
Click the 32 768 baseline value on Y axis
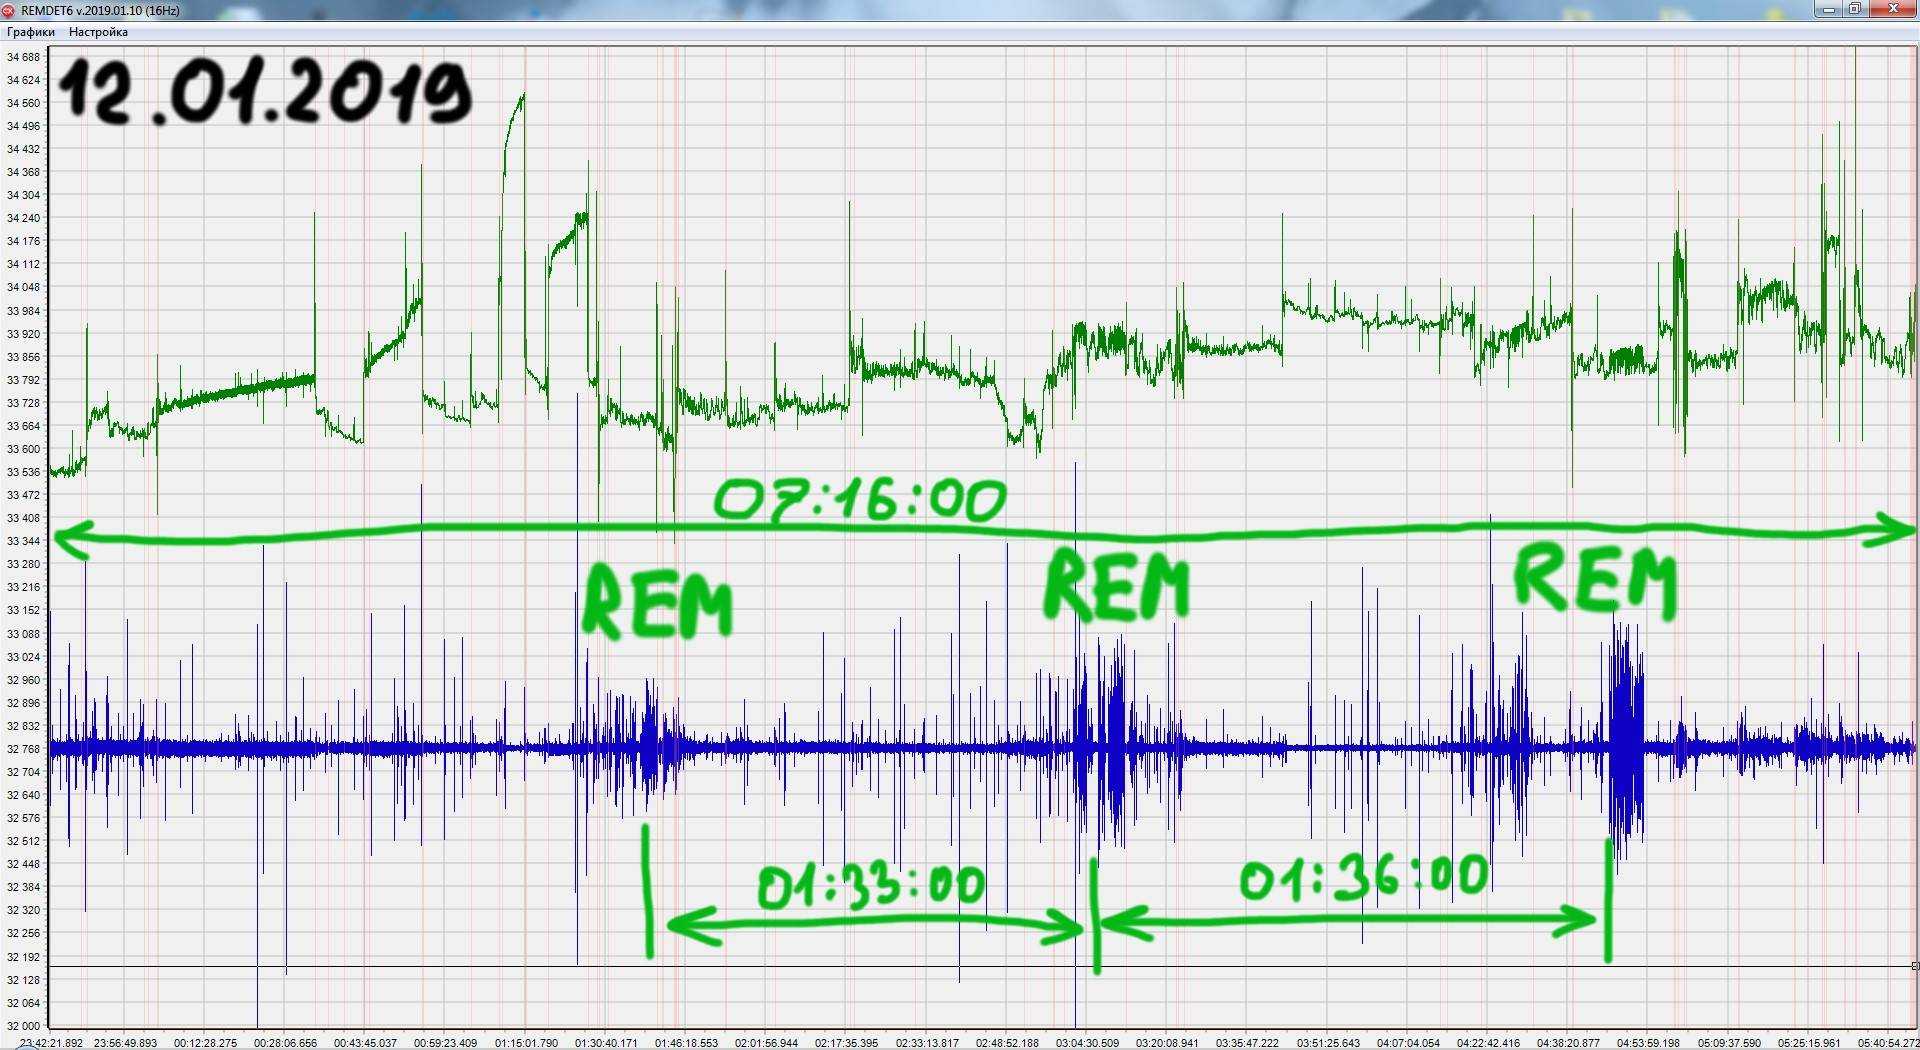23,749
